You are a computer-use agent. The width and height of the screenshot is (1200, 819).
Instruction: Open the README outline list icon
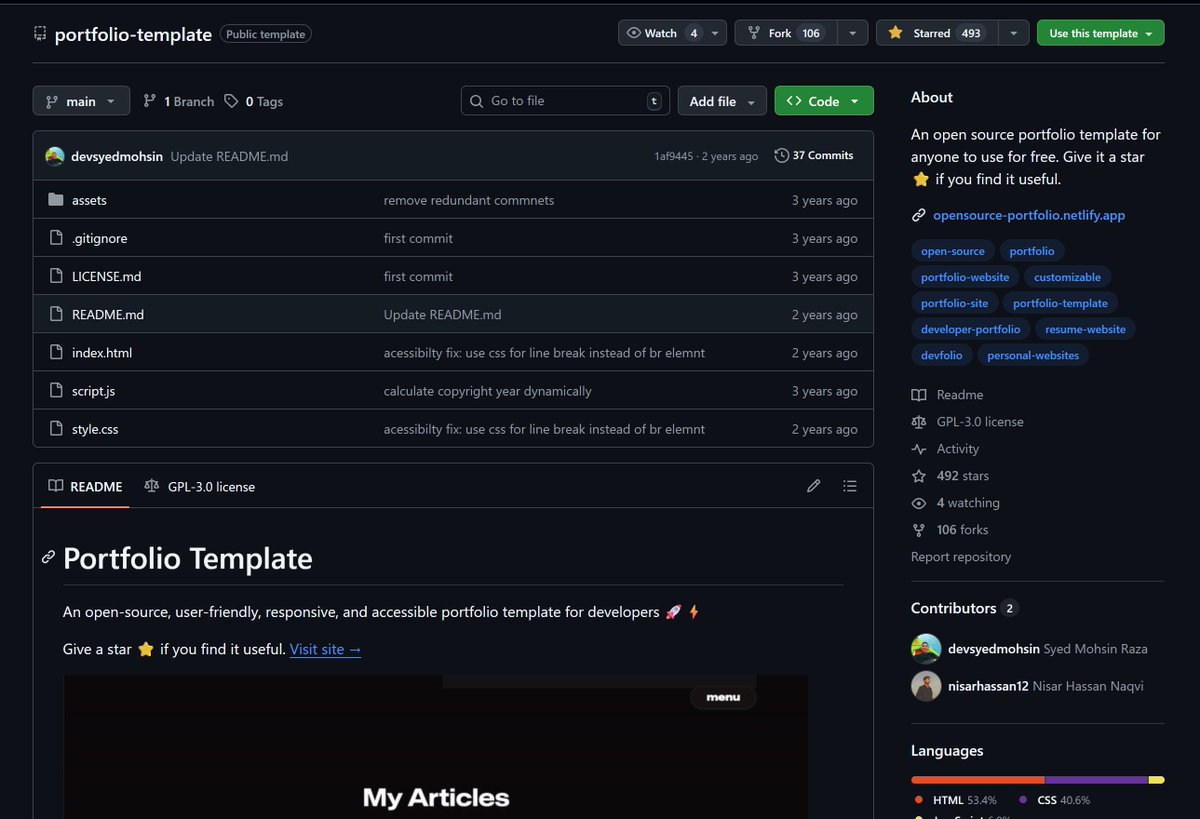click(850, 486)
